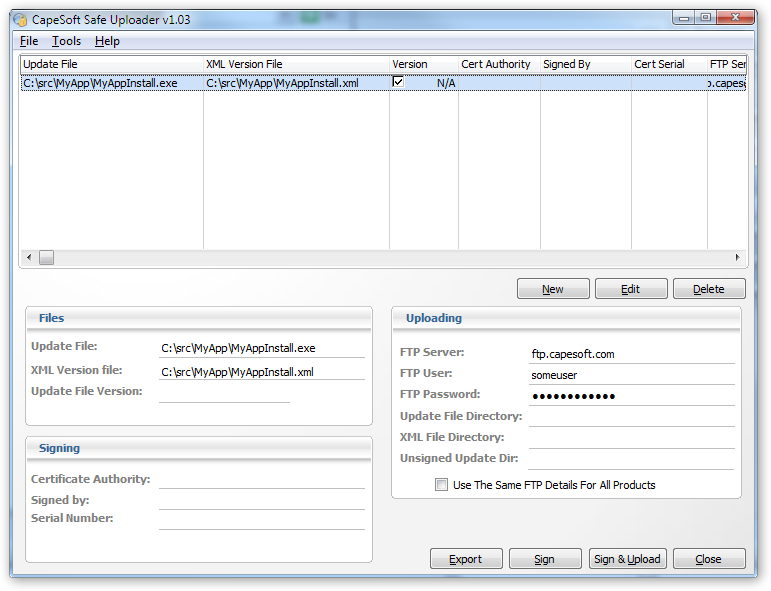771x591 pixels.
Task: Click the Close button at bottom right
Action: click(709, 559)
